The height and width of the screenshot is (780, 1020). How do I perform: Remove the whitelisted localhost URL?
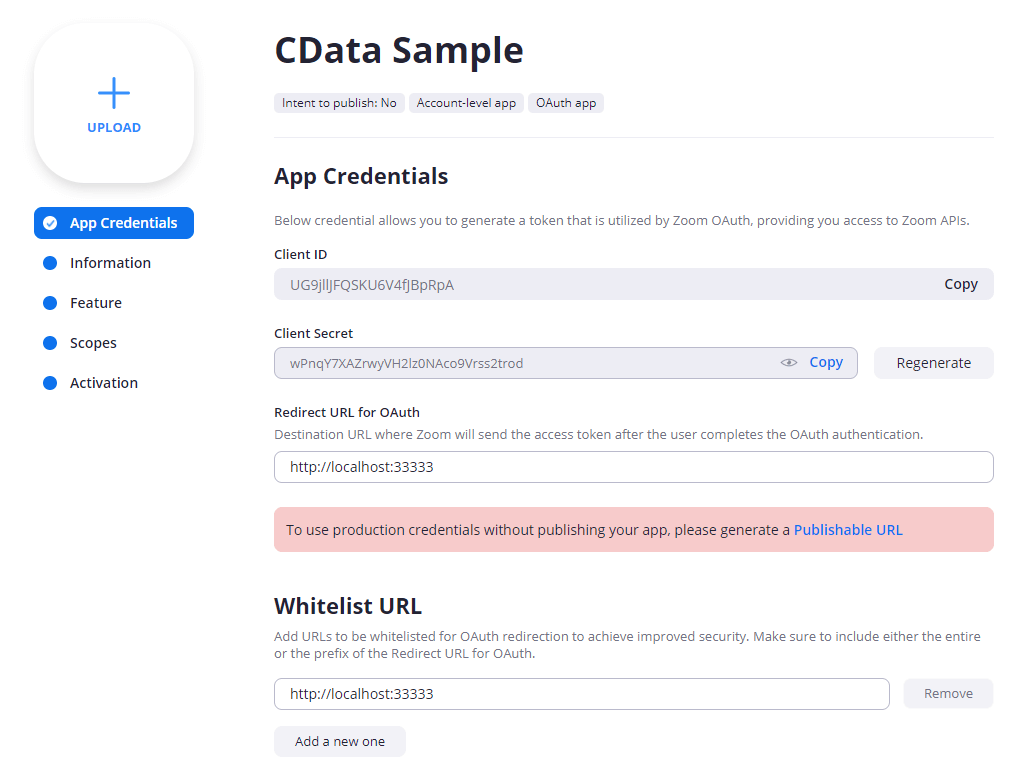948,694
